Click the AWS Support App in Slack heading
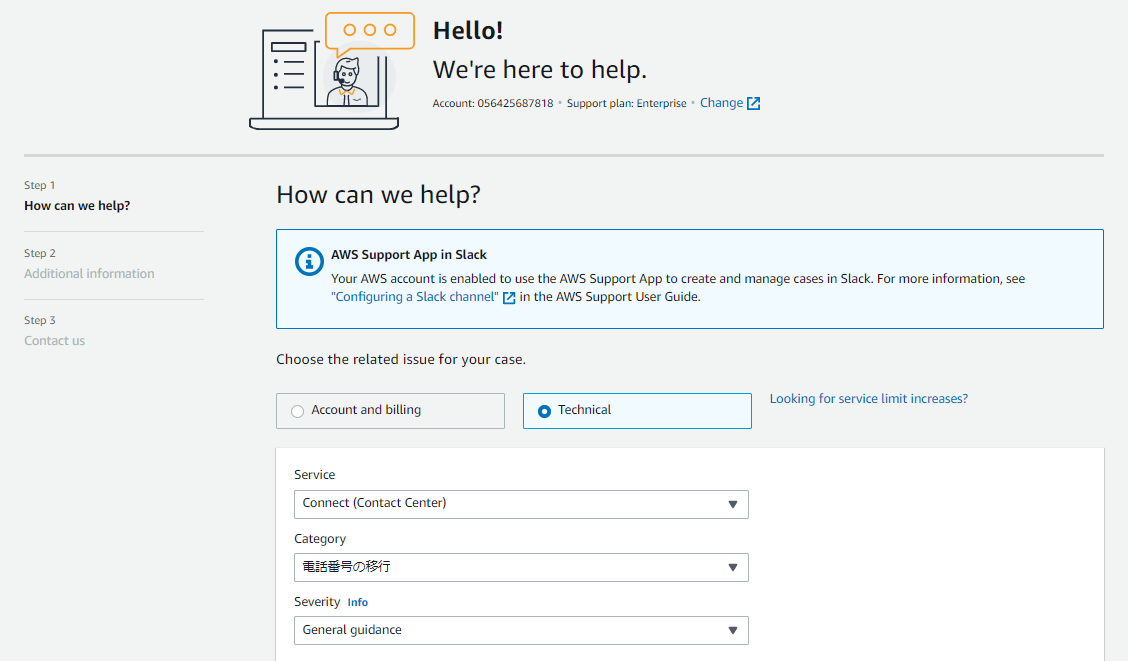The image size is (1128, 661). coord(409,255)
